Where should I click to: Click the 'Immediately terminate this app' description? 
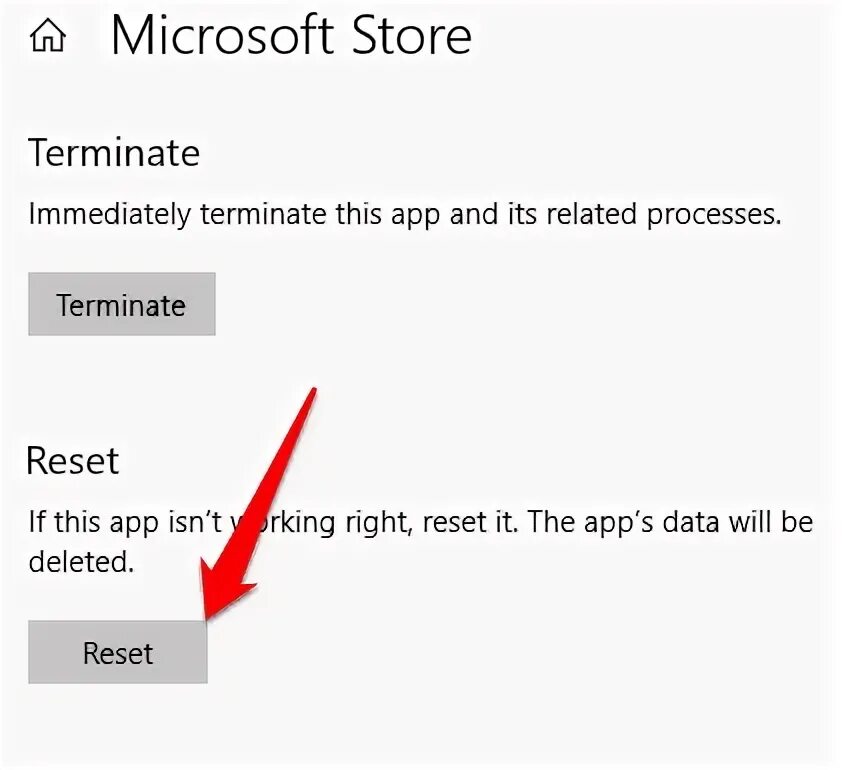pos(404,214)
